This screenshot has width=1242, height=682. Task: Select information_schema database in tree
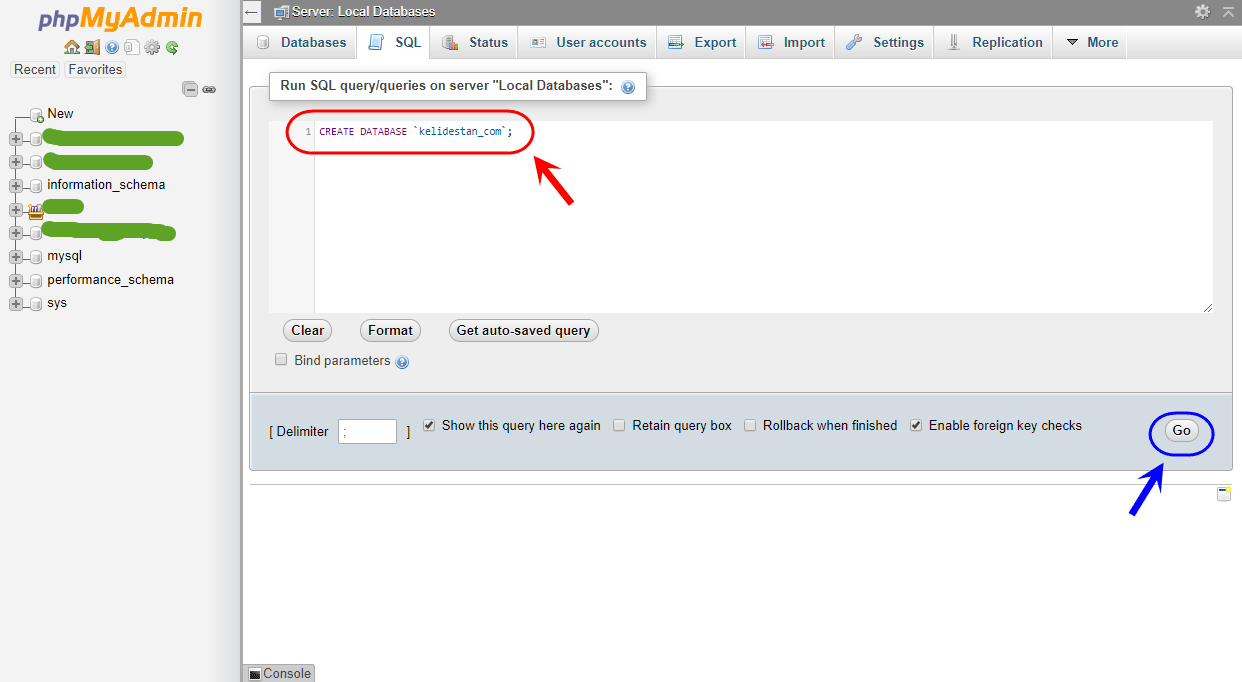point(106,185)
